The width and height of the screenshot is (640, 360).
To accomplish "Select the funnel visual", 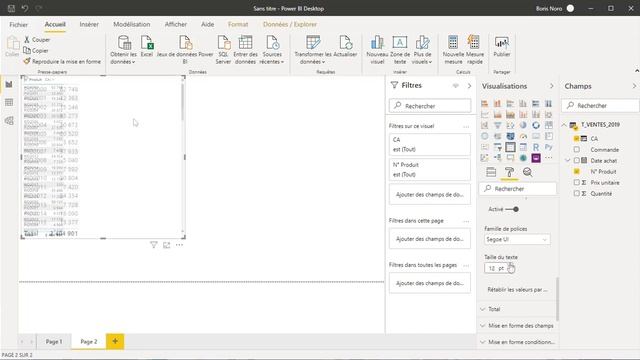I will tap(497, 125).
